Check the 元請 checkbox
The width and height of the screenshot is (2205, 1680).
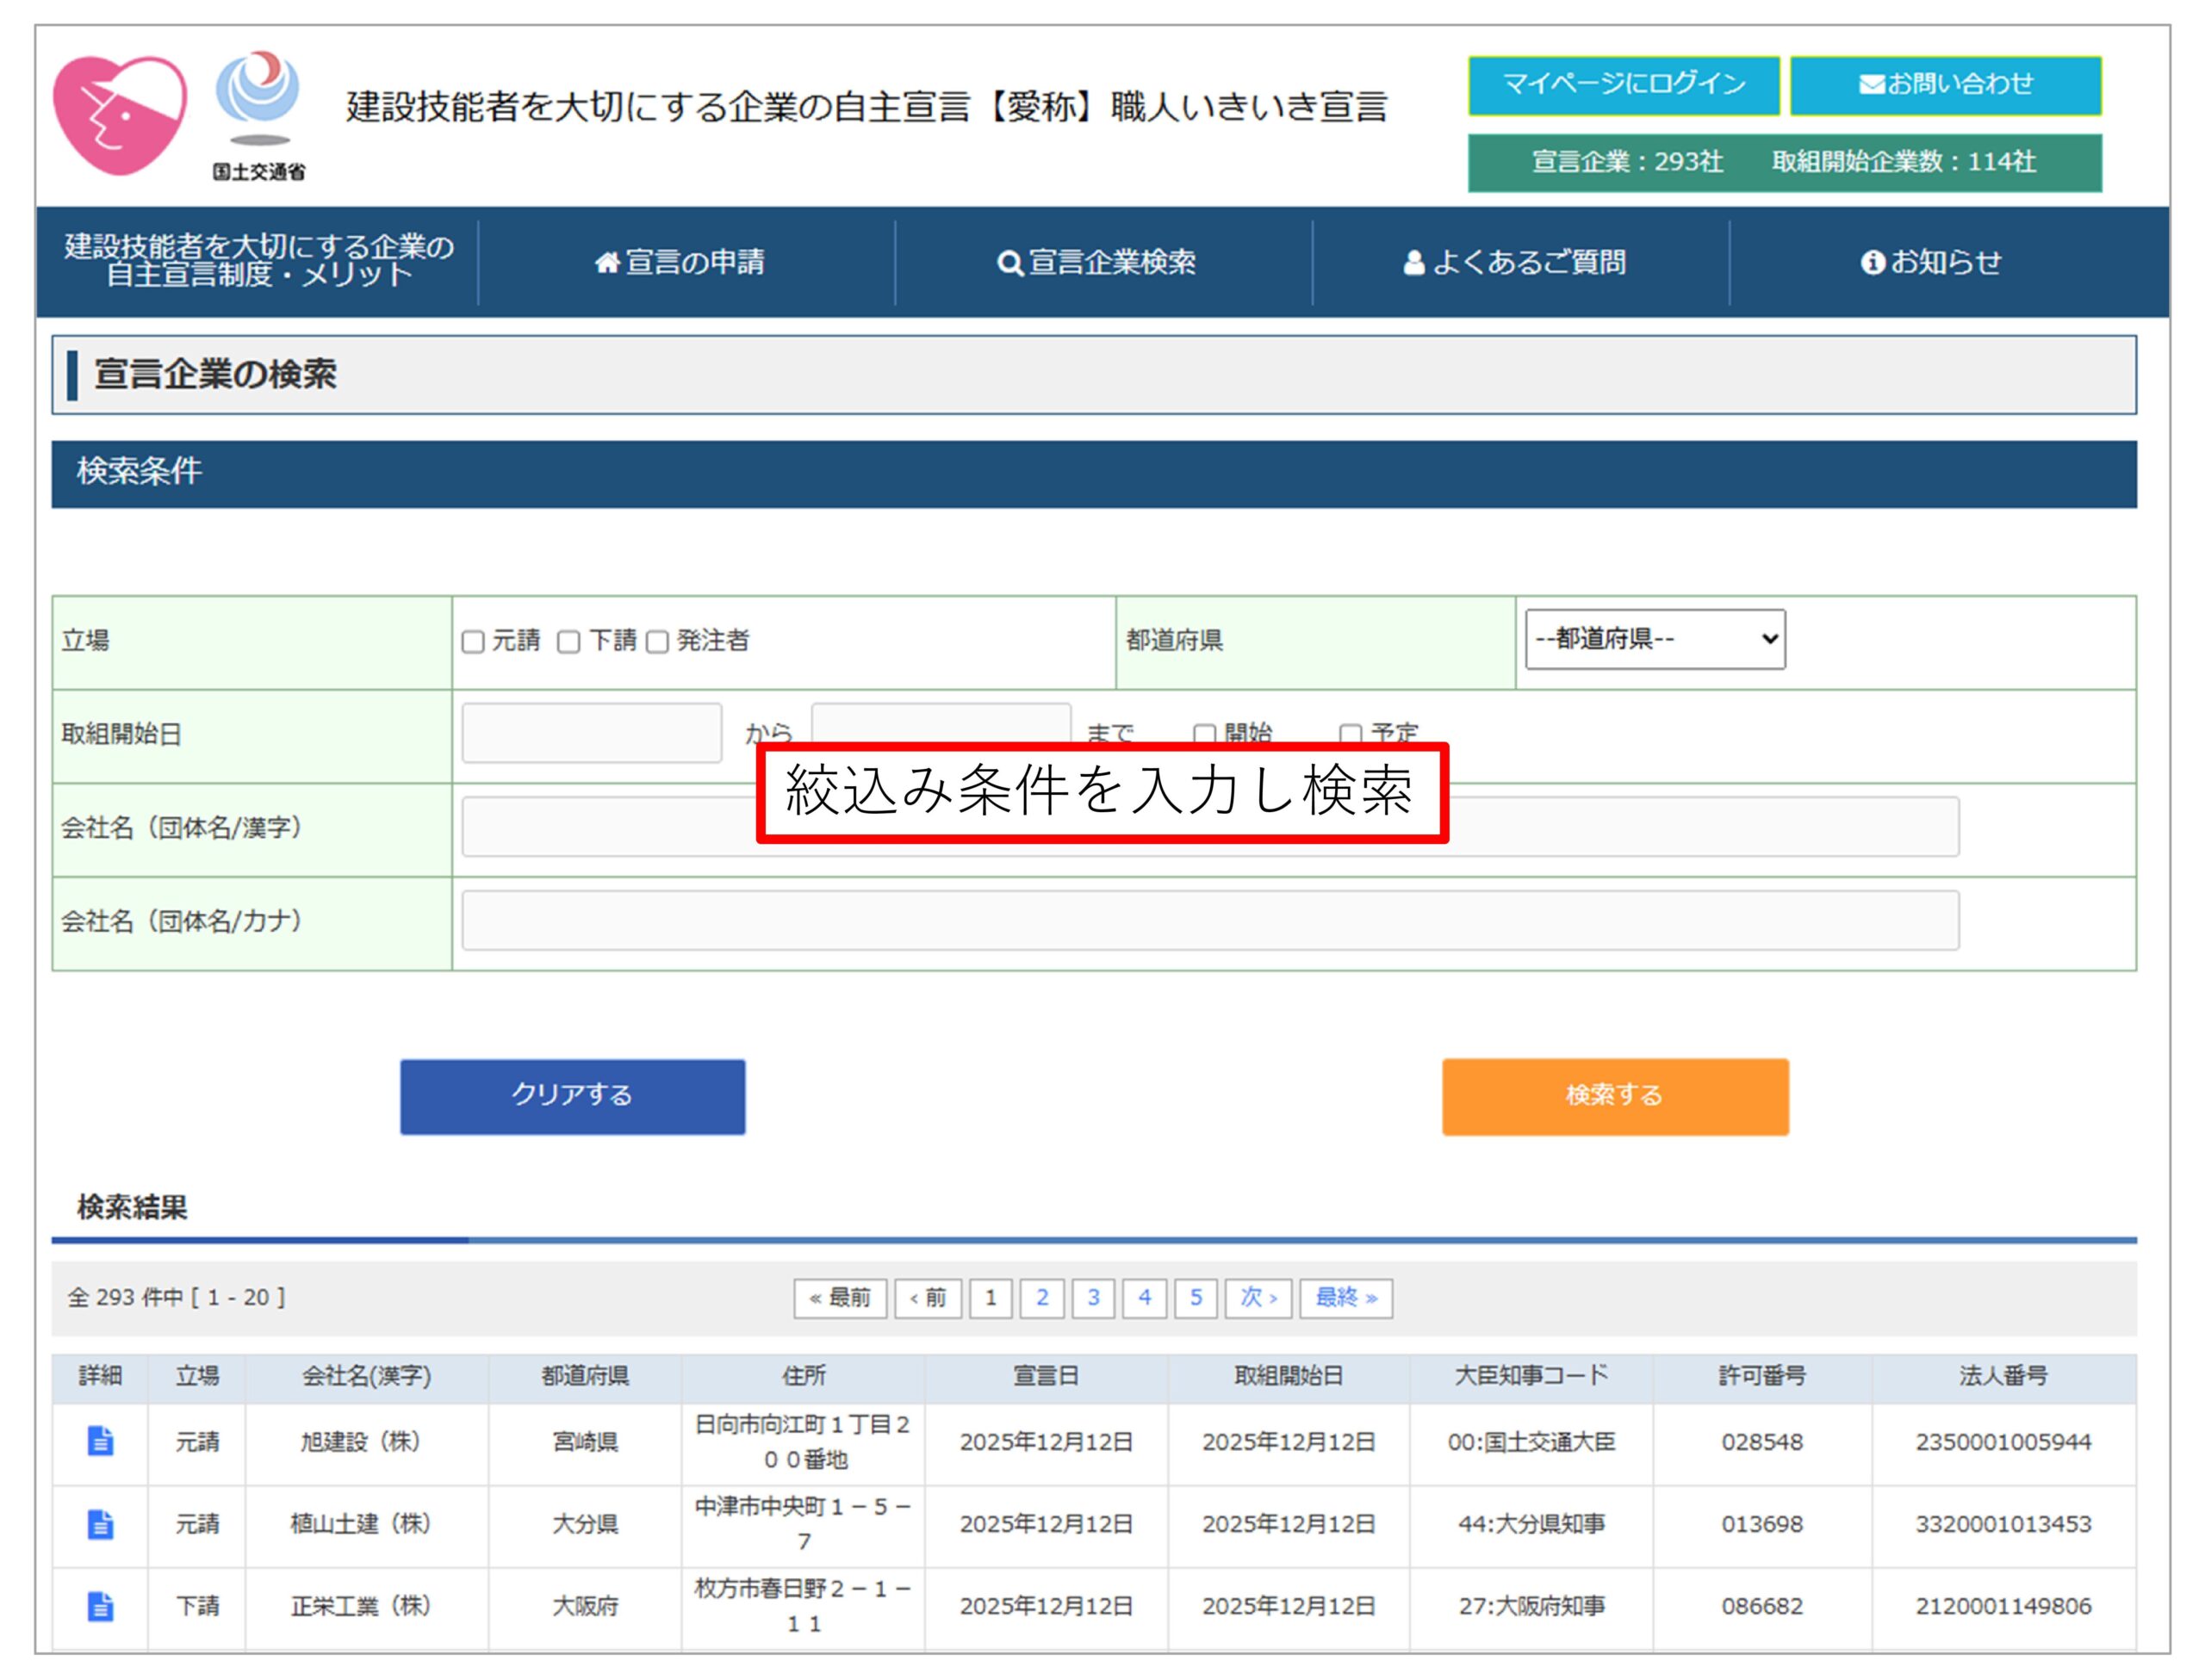(x=473, y=642)
